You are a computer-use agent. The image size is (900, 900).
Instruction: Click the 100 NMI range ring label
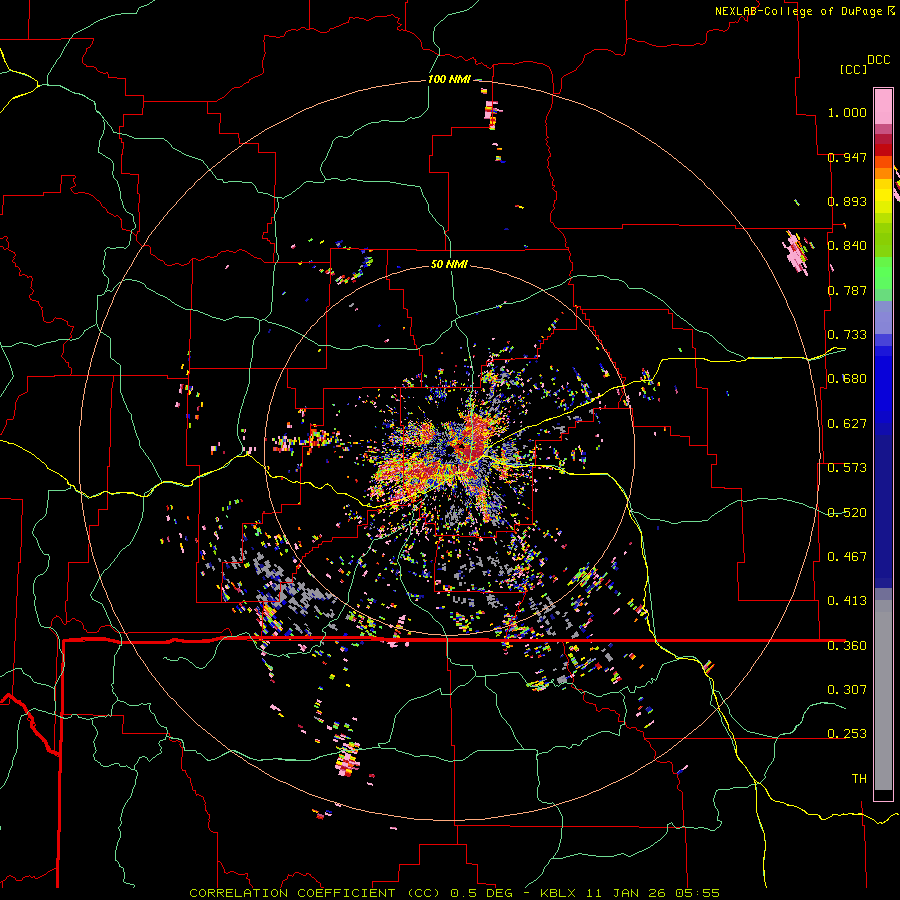coord(449,79)
